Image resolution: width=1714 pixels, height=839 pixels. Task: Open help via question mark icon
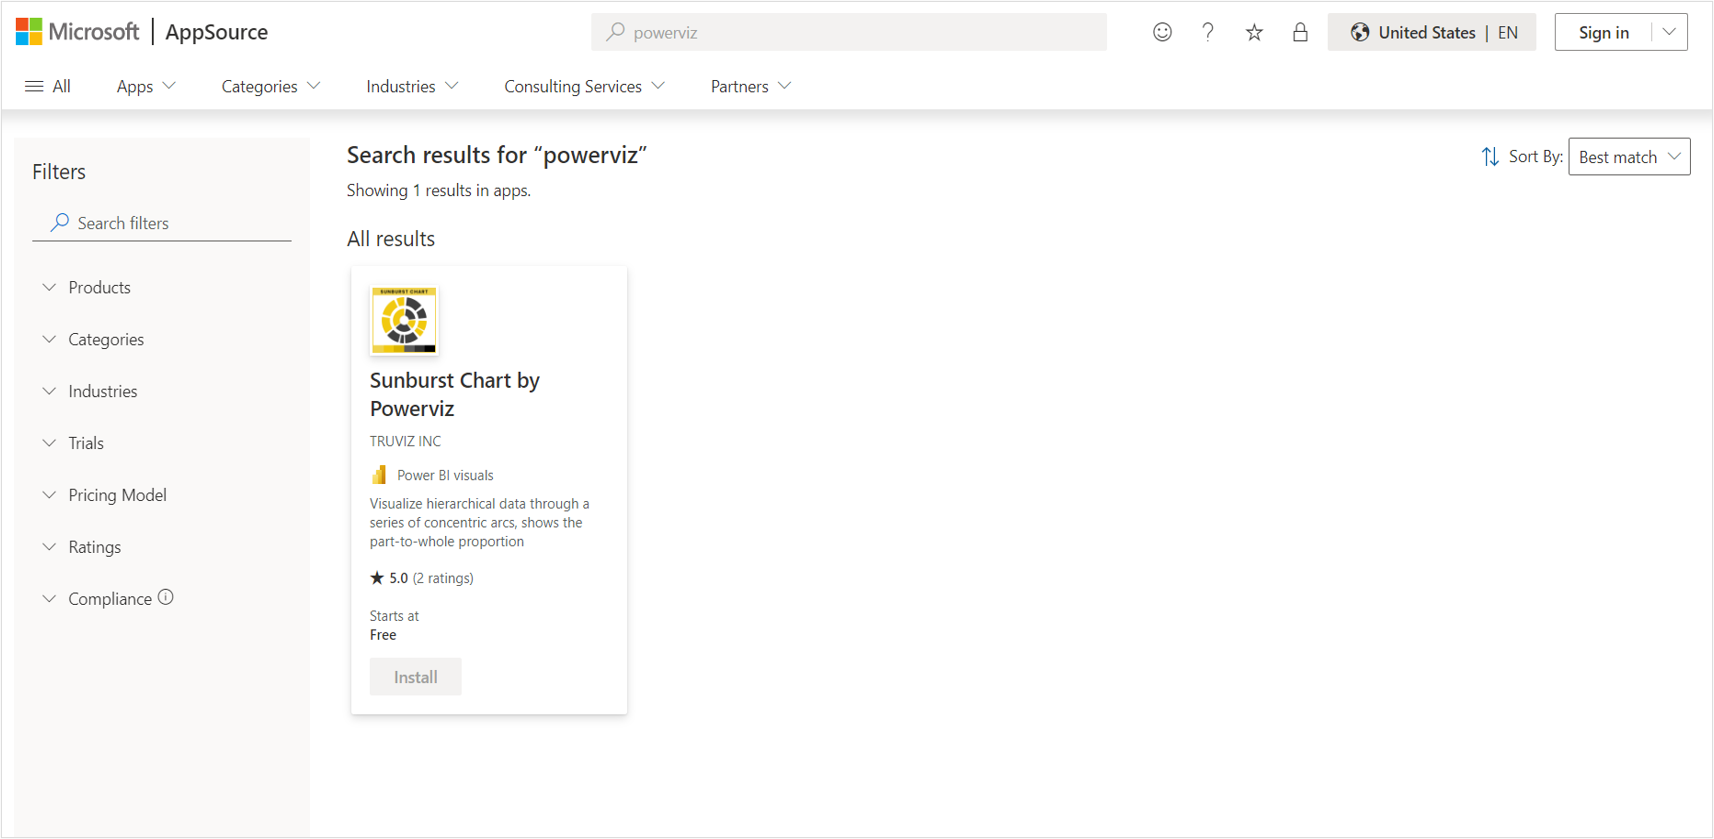point(1208,32)
